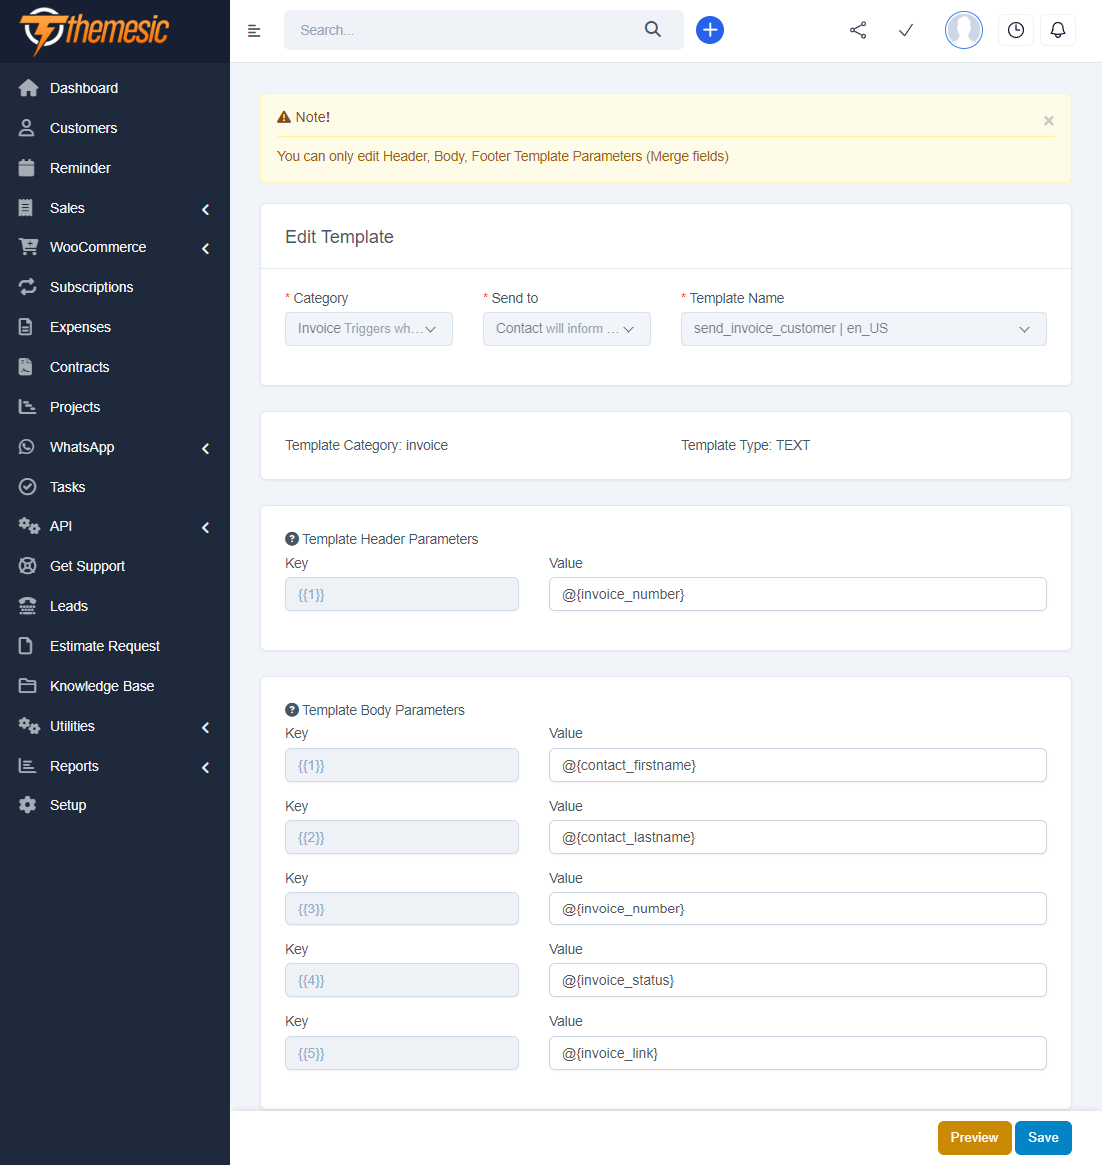
Task: Click the @{invoice_status} value field
Action: coord(797,980)
